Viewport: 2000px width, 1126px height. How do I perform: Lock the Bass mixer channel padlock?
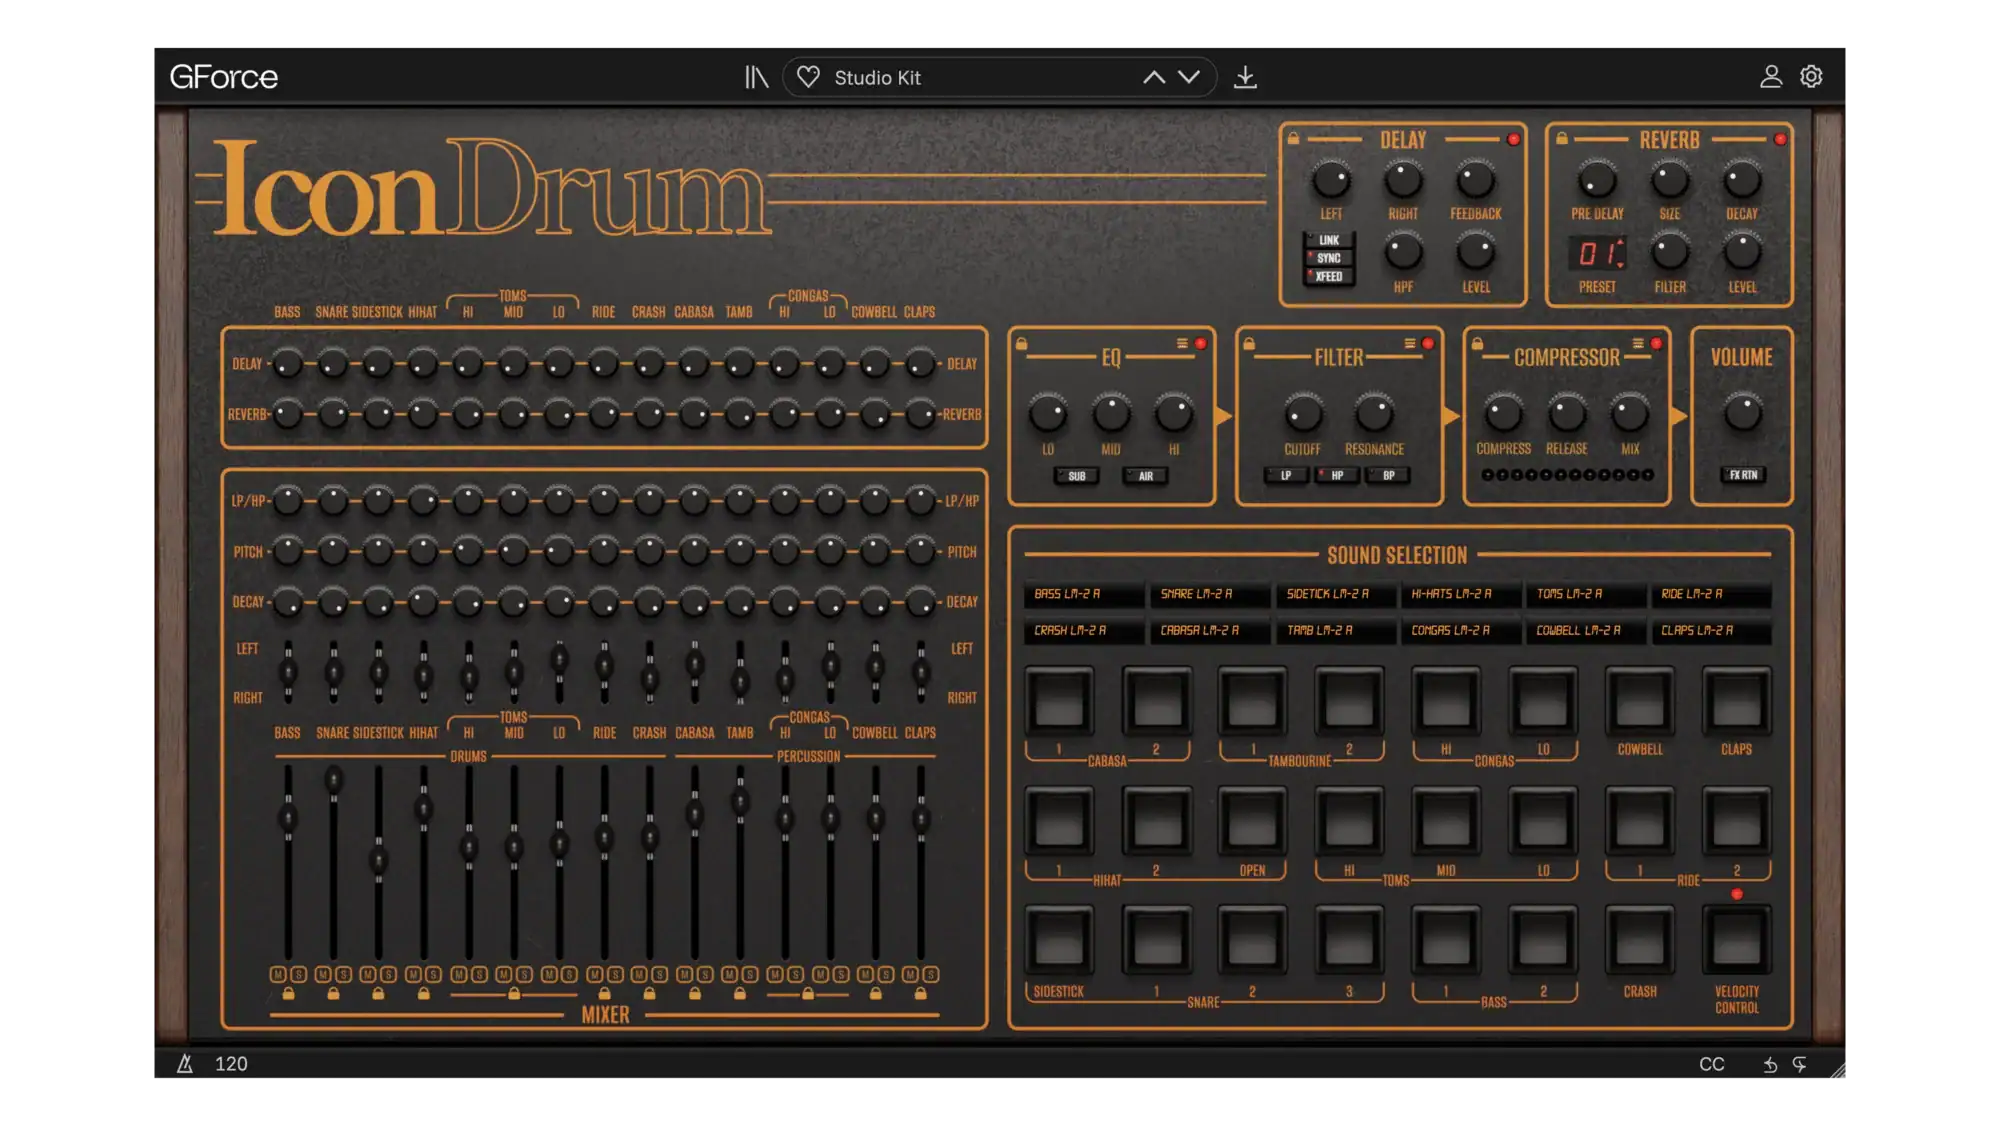tap(288, 994)
